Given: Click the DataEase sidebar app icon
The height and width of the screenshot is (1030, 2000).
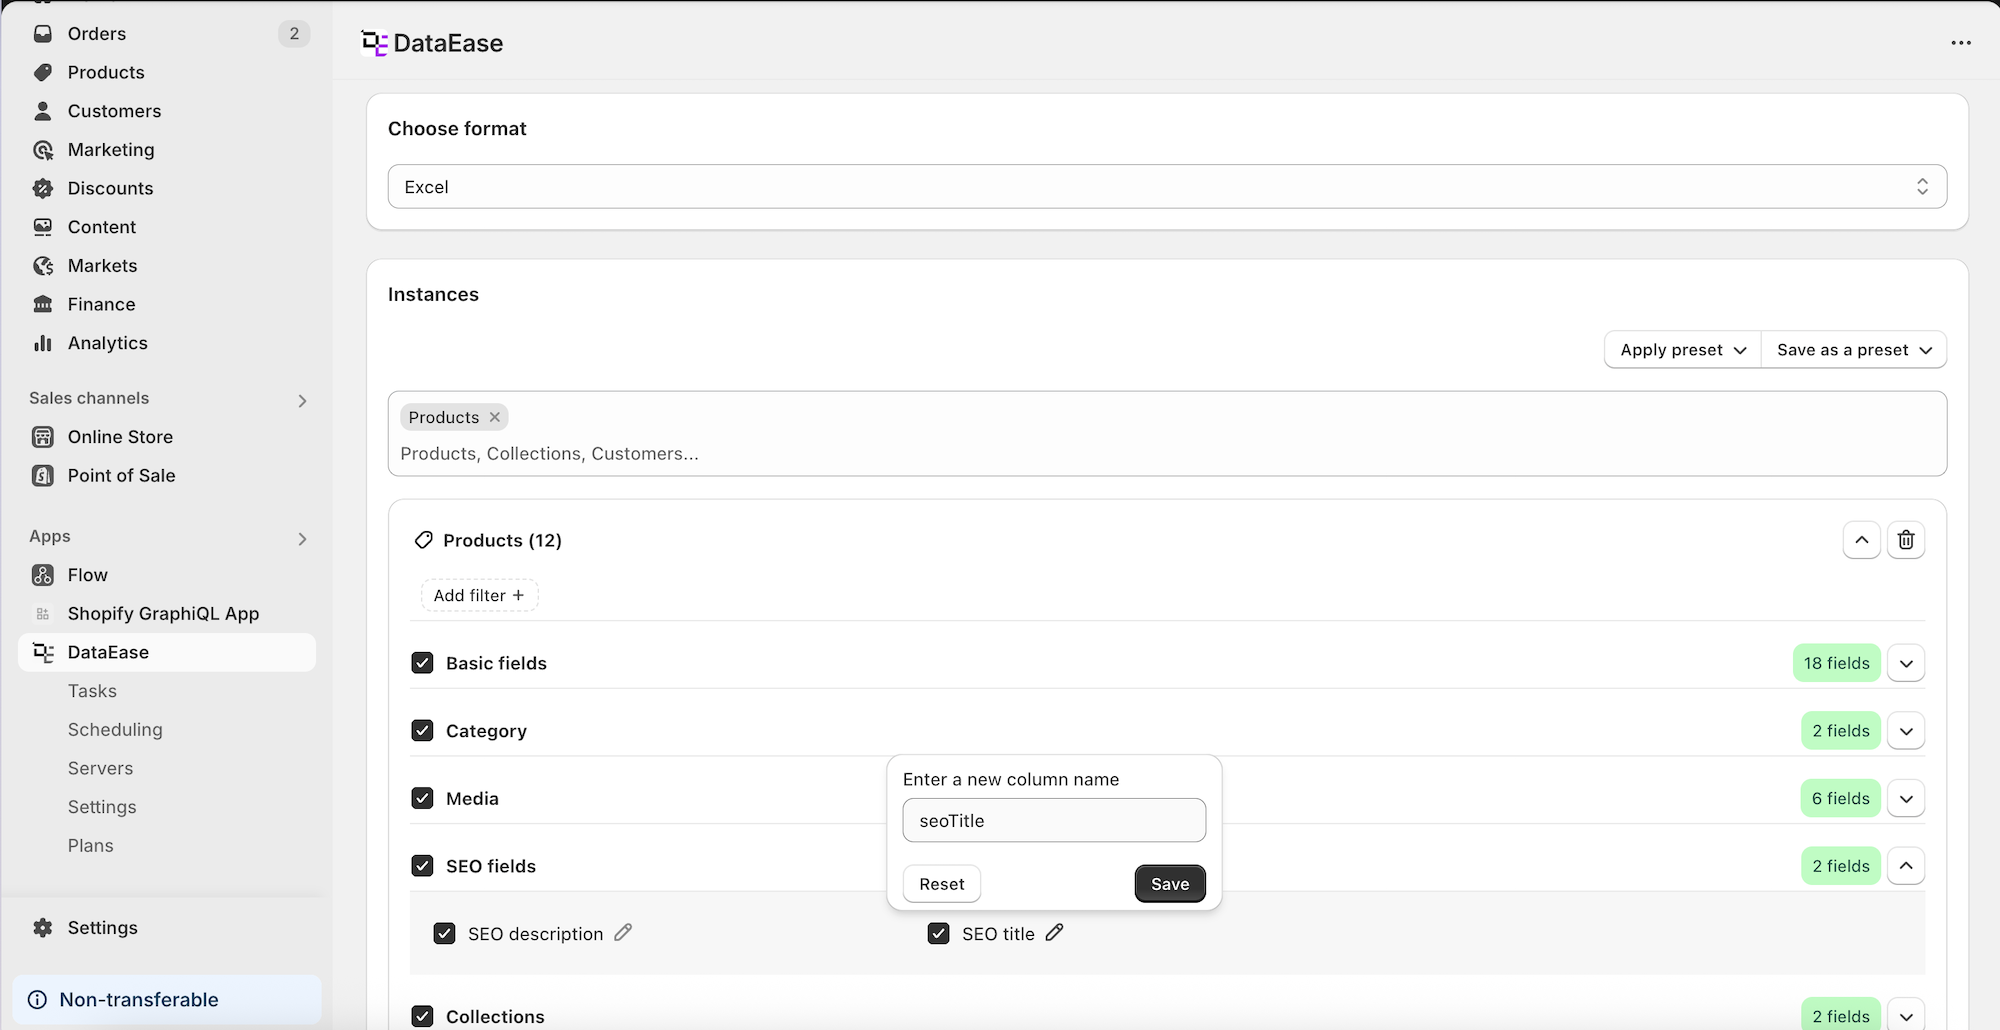Looking at the screenshot, I should [43, 652].
